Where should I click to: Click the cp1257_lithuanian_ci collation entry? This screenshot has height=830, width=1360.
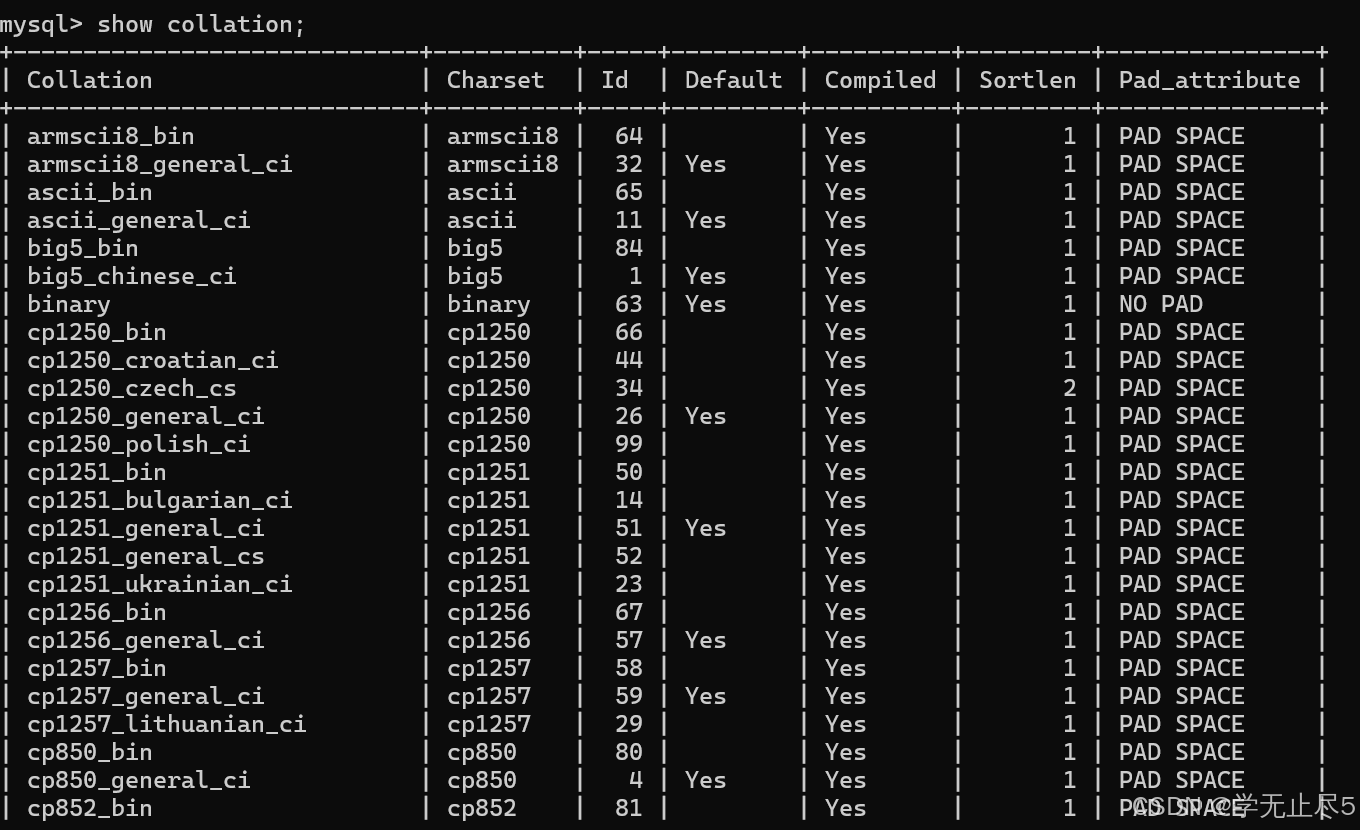[x=166, y=724]
